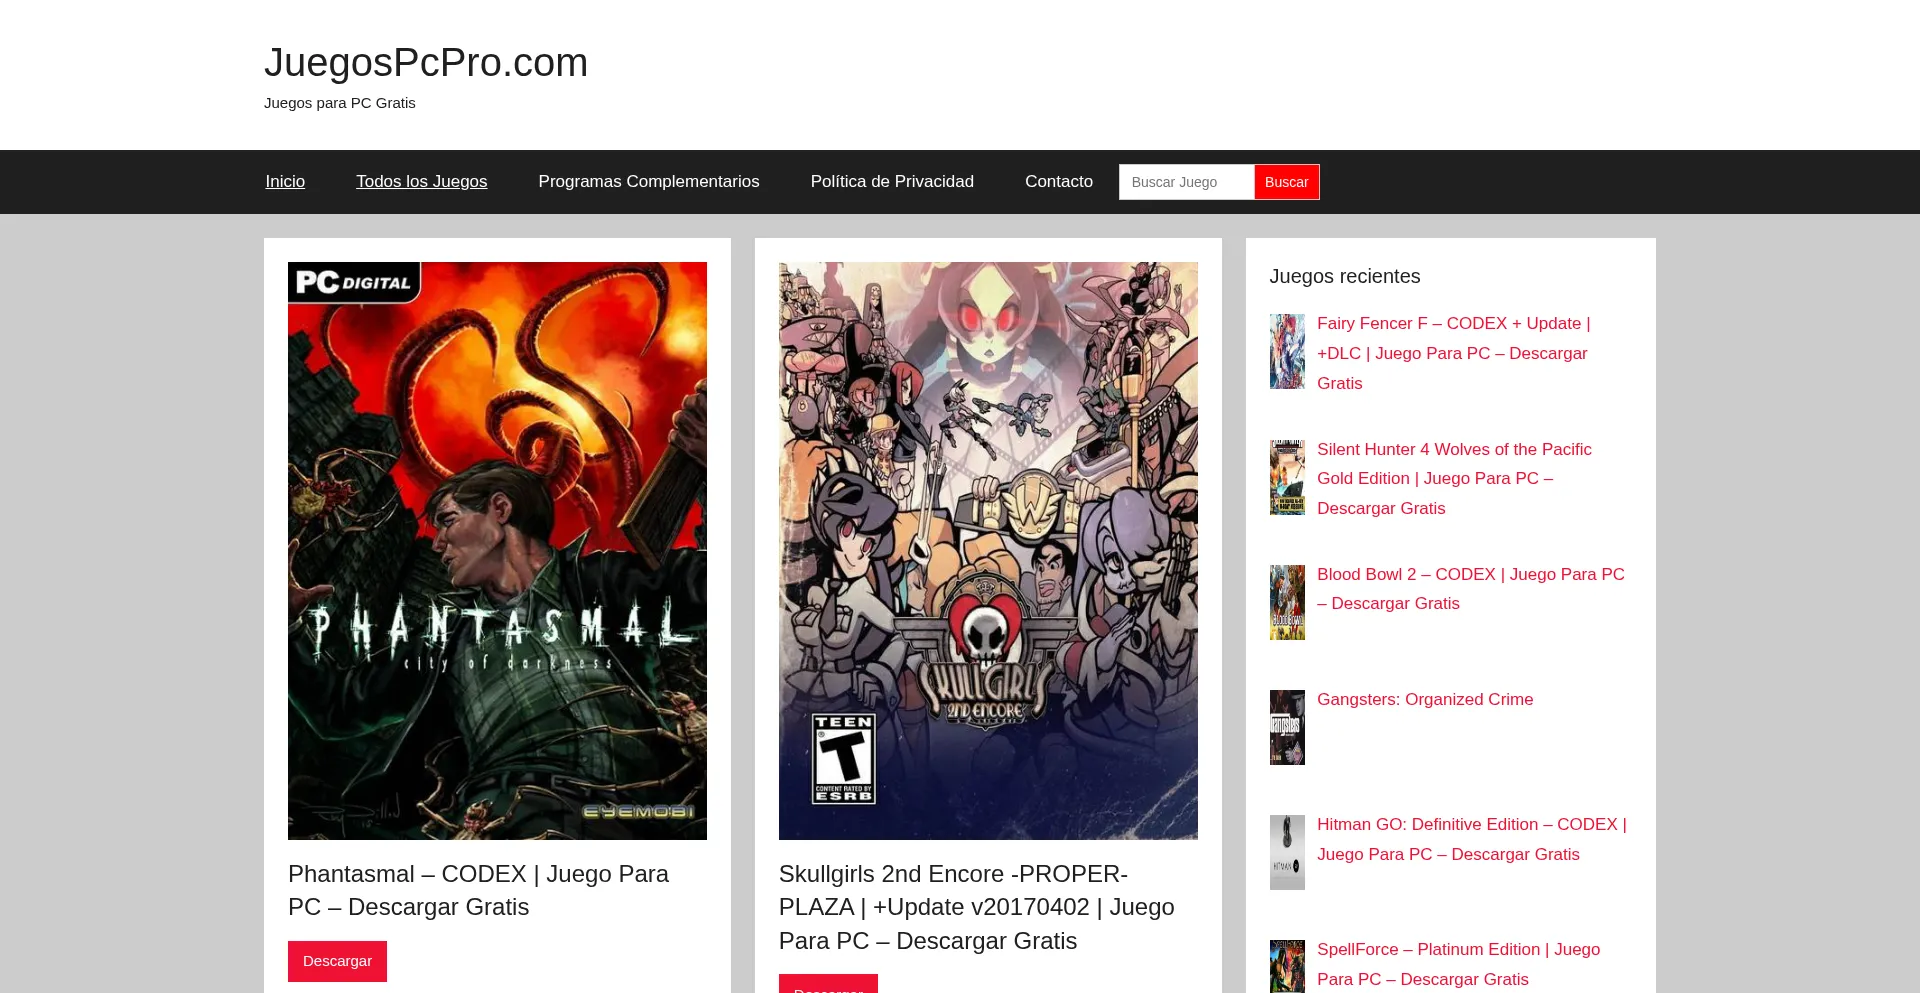Open the Phantasmal – CODEX post title
Screen dimensions: 1920x993
(478, 890)
